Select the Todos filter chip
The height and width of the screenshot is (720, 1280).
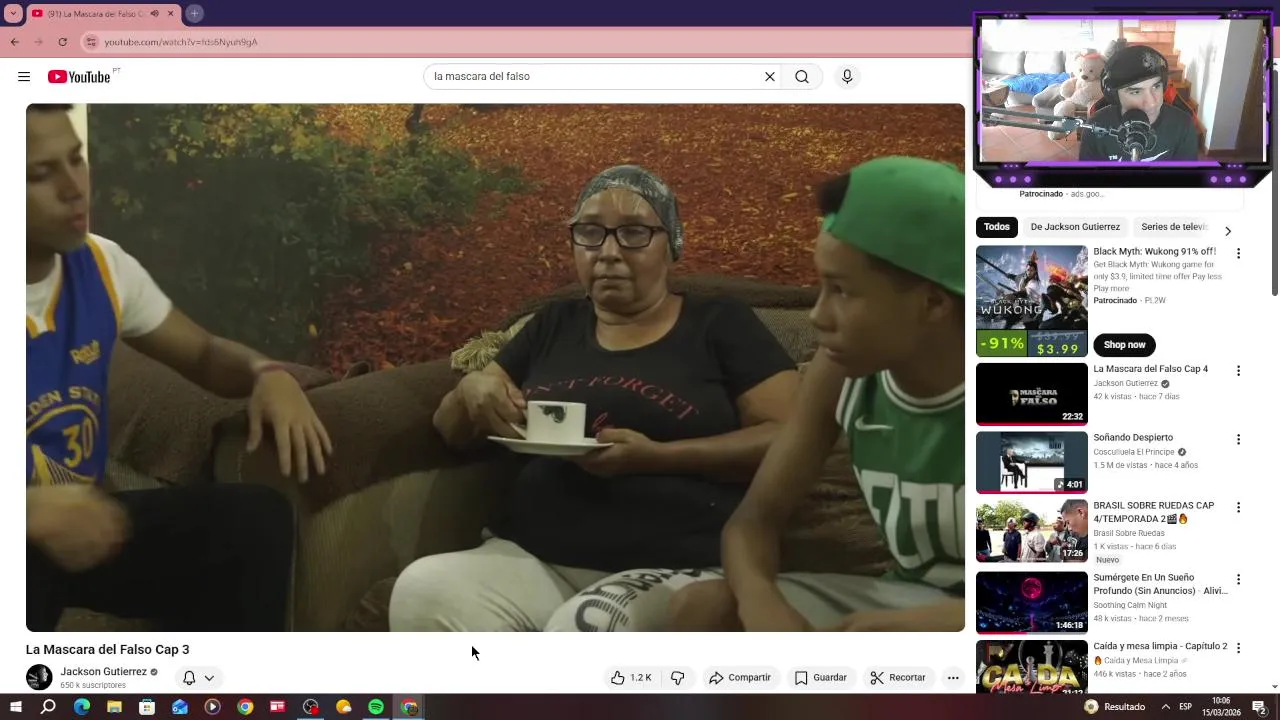(x=997, y=227)
